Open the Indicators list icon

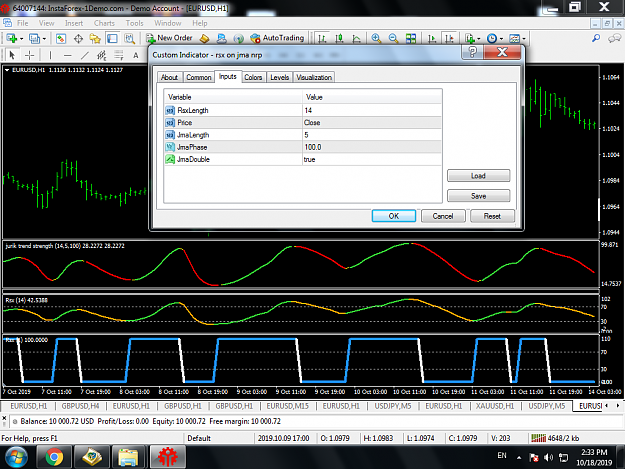coord(470,39)
